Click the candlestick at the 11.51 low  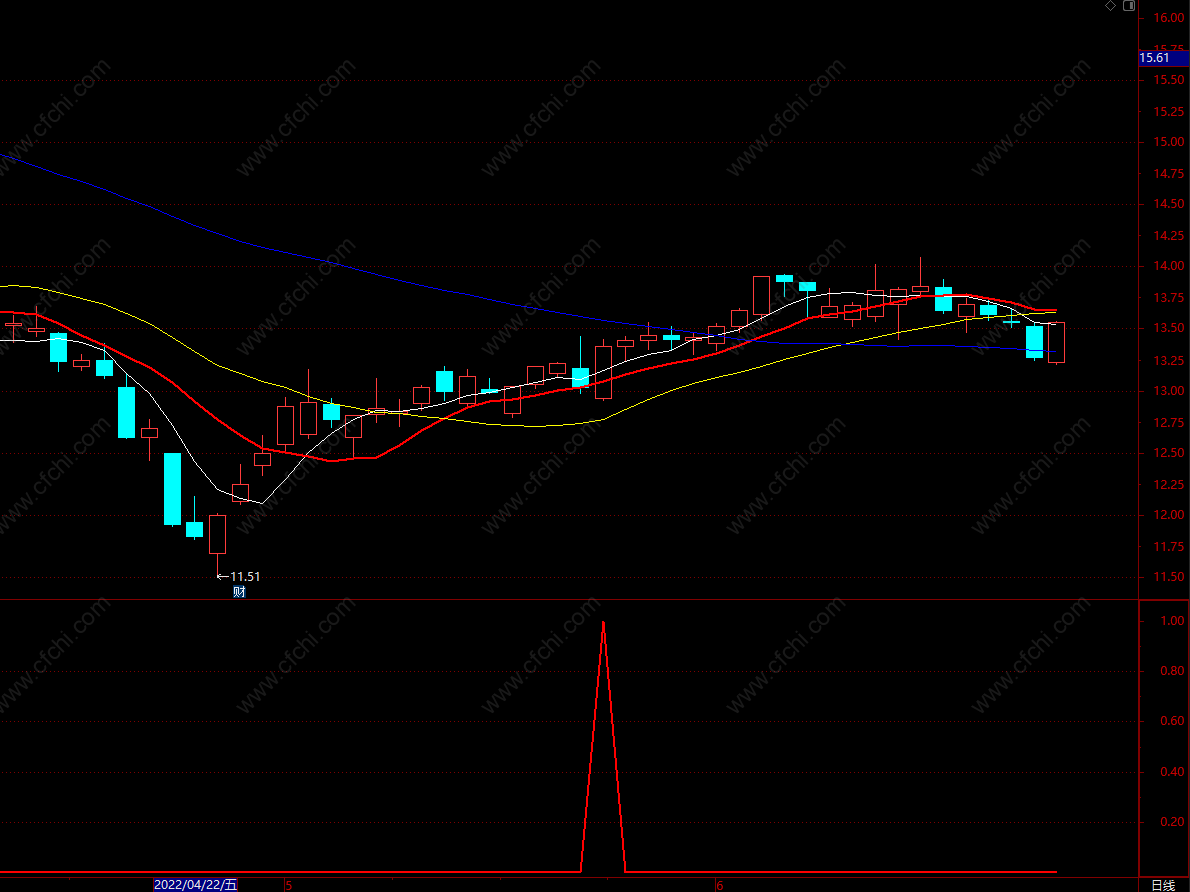[x=218, y=534]
